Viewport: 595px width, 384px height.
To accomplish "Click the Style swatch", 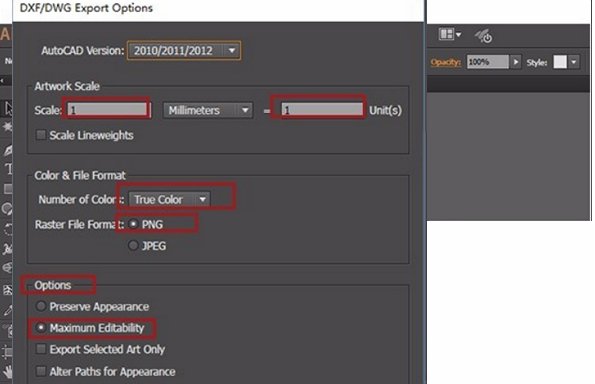I will pos(560,62).
